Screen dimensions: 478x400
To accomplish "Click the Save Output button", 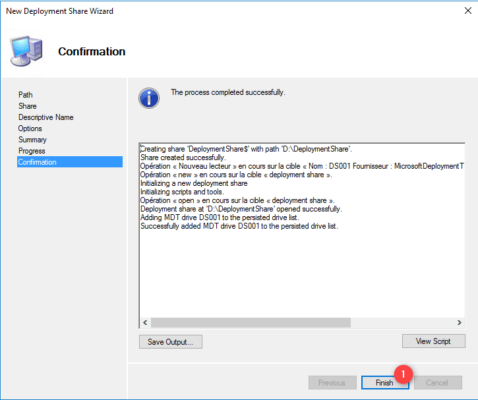I will 171,342.
